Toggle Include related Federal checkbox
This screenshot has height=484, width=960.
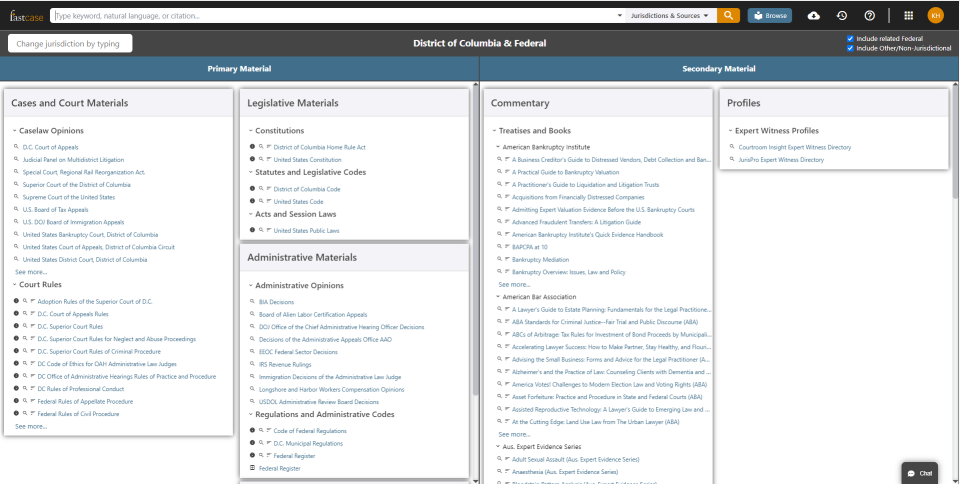tap(850, 39)
